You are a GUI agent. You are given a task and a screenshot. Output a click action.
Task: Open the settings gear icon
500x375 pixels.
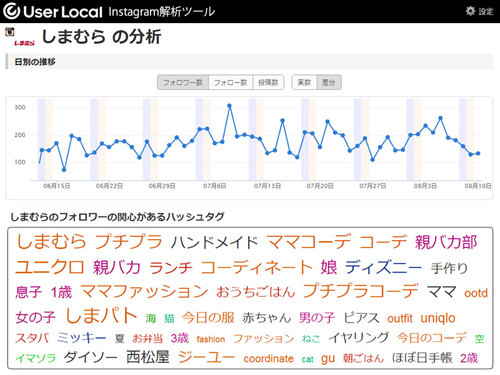(x=470, y=11)
